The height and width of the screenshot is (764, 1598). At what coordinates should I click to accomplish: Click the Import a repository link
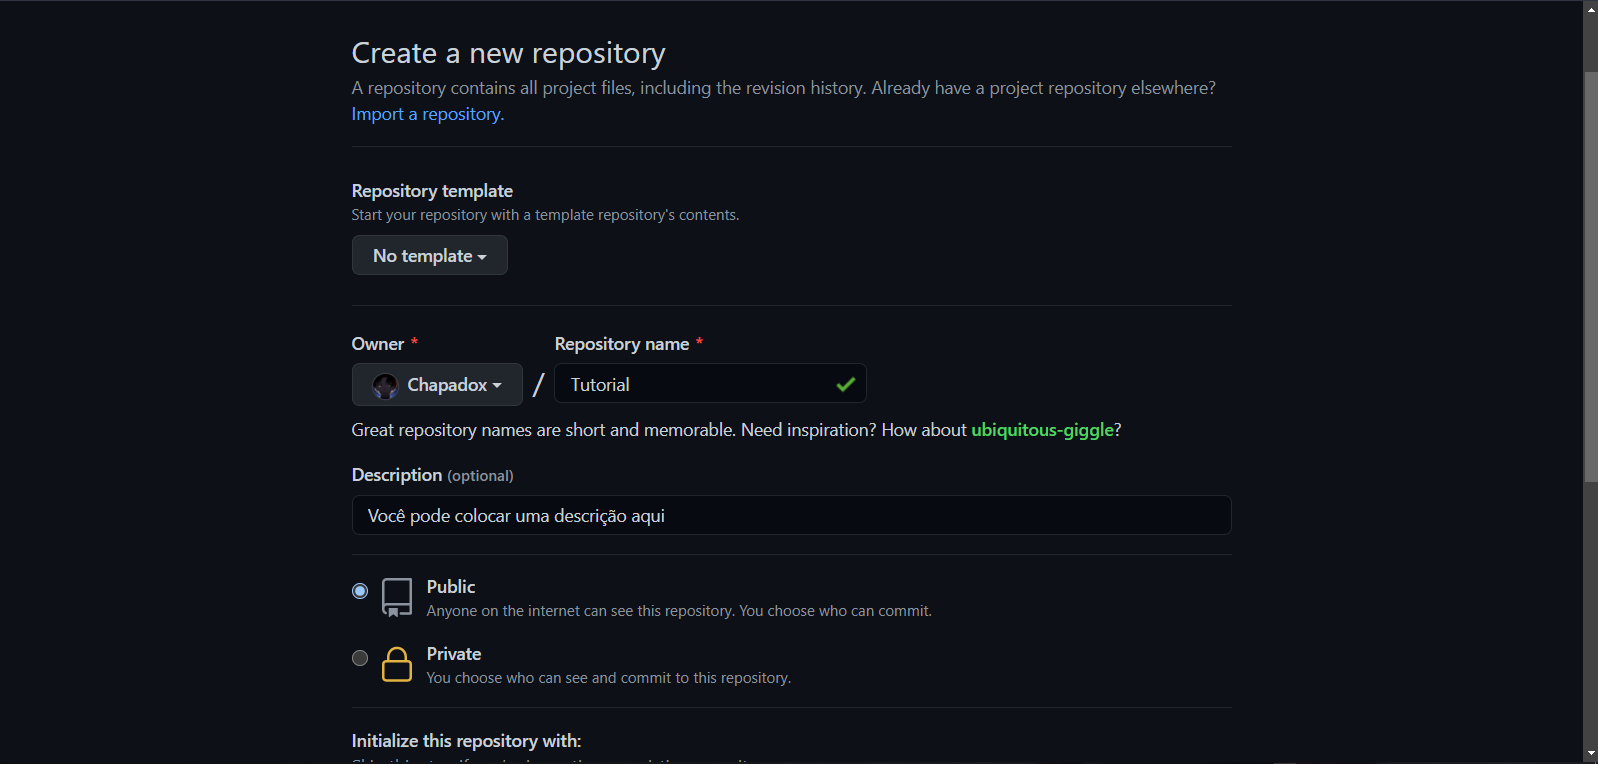click(x=427, y=114)
